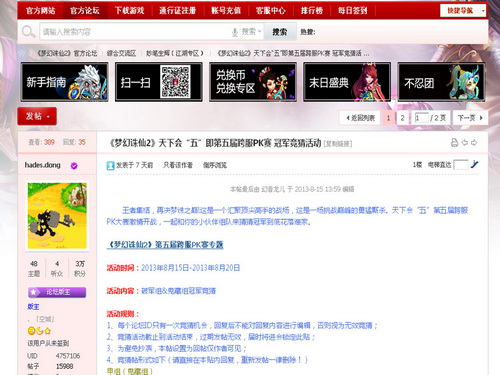Open 不忍团 banner
The width and height of the screenshot is (500, 375).
[x=441, y=82]
